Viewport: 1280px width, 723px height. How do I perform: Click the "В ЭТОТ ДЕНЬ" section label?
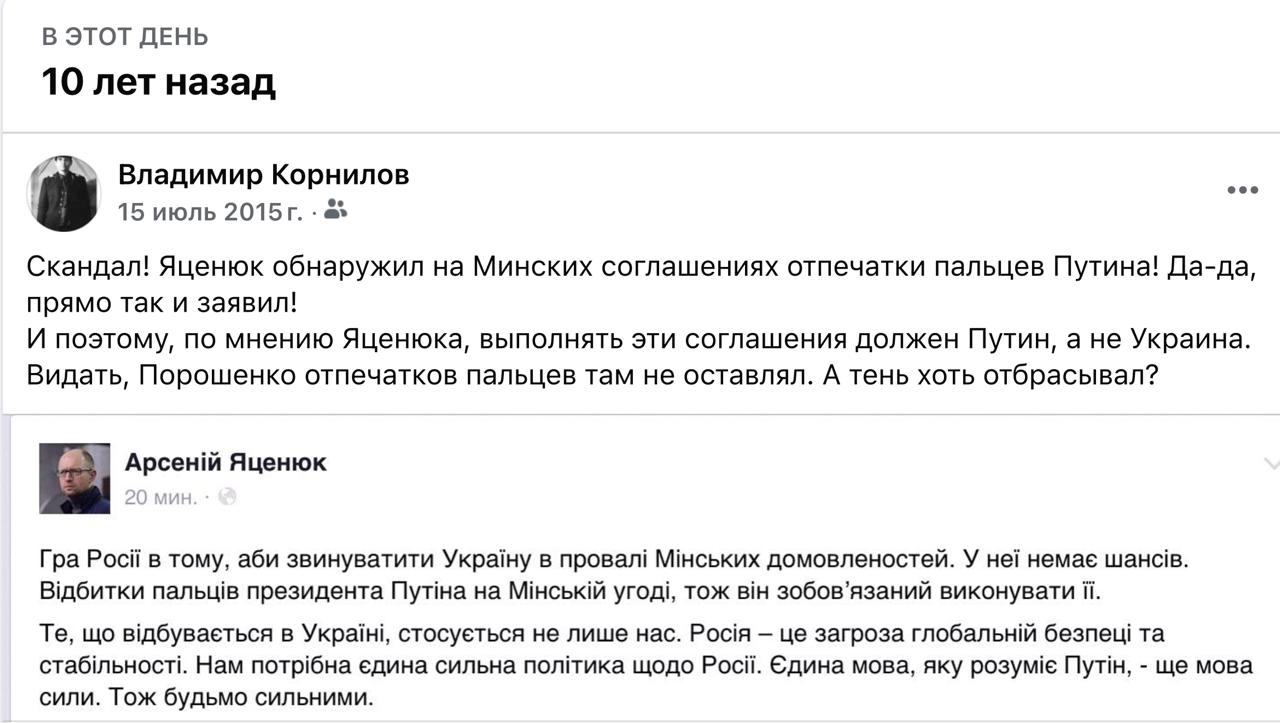click(125, 37)
